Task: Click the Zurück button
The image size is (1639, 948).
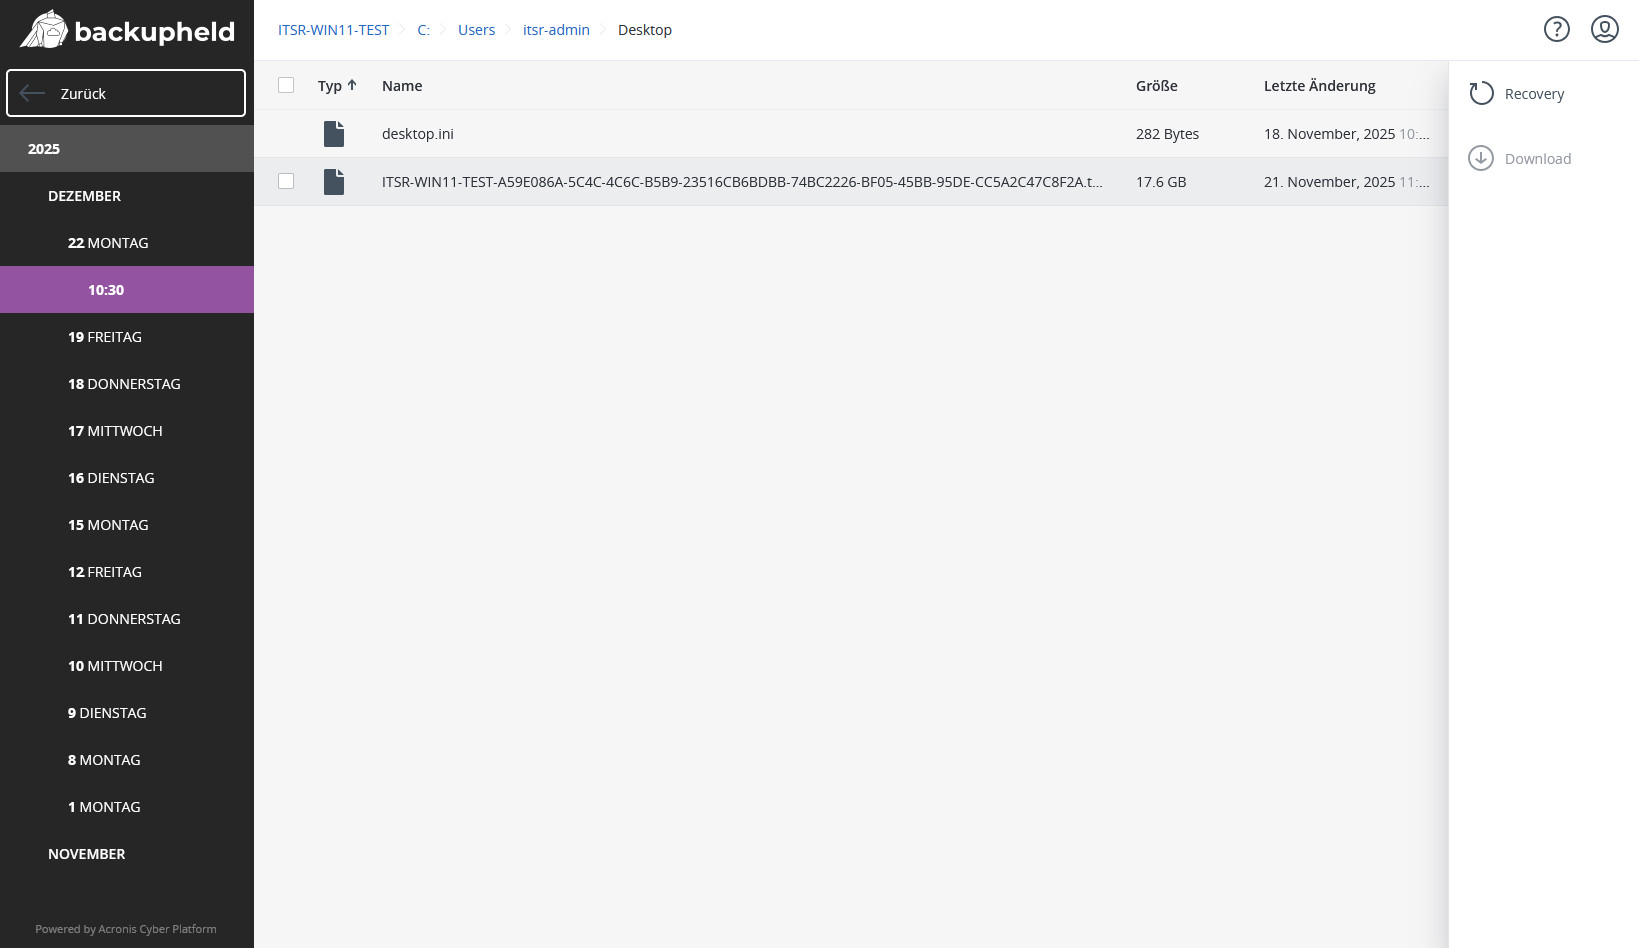Action: tap(126, 93)
